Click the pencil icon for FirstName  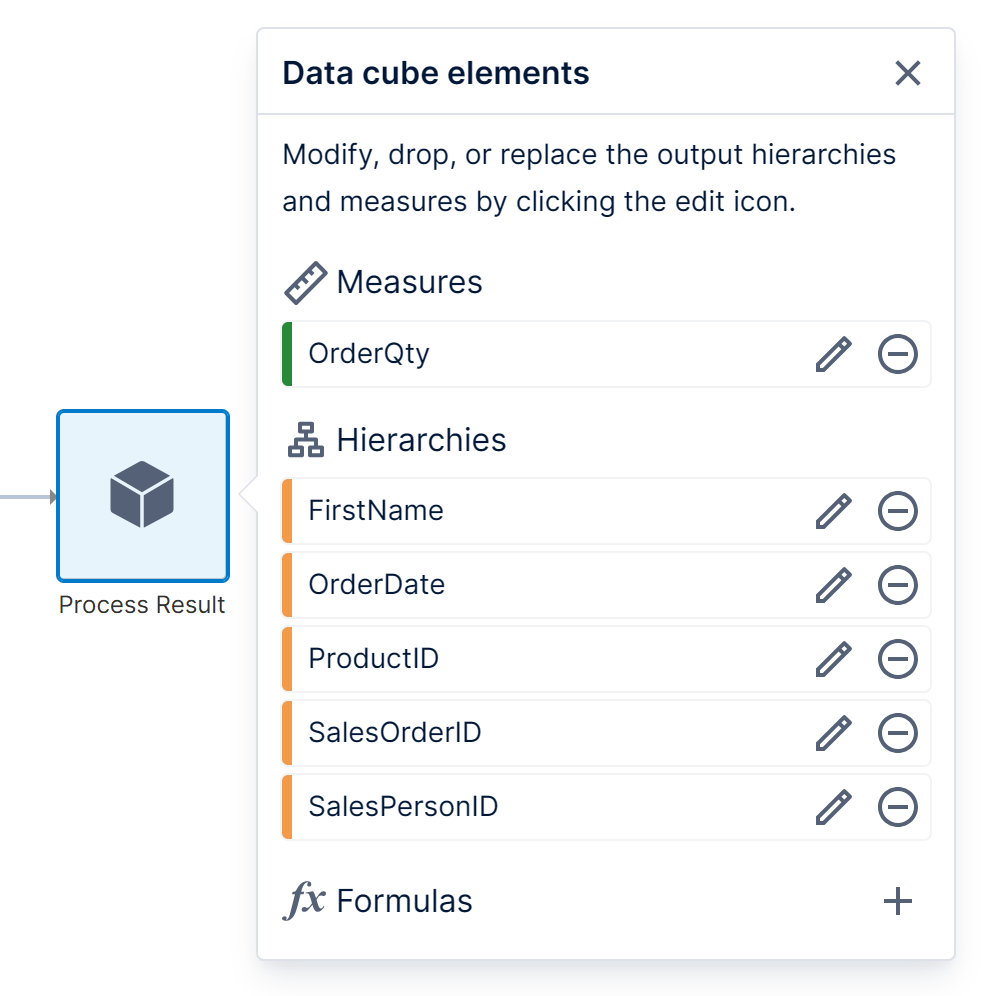tap(833, 511)
